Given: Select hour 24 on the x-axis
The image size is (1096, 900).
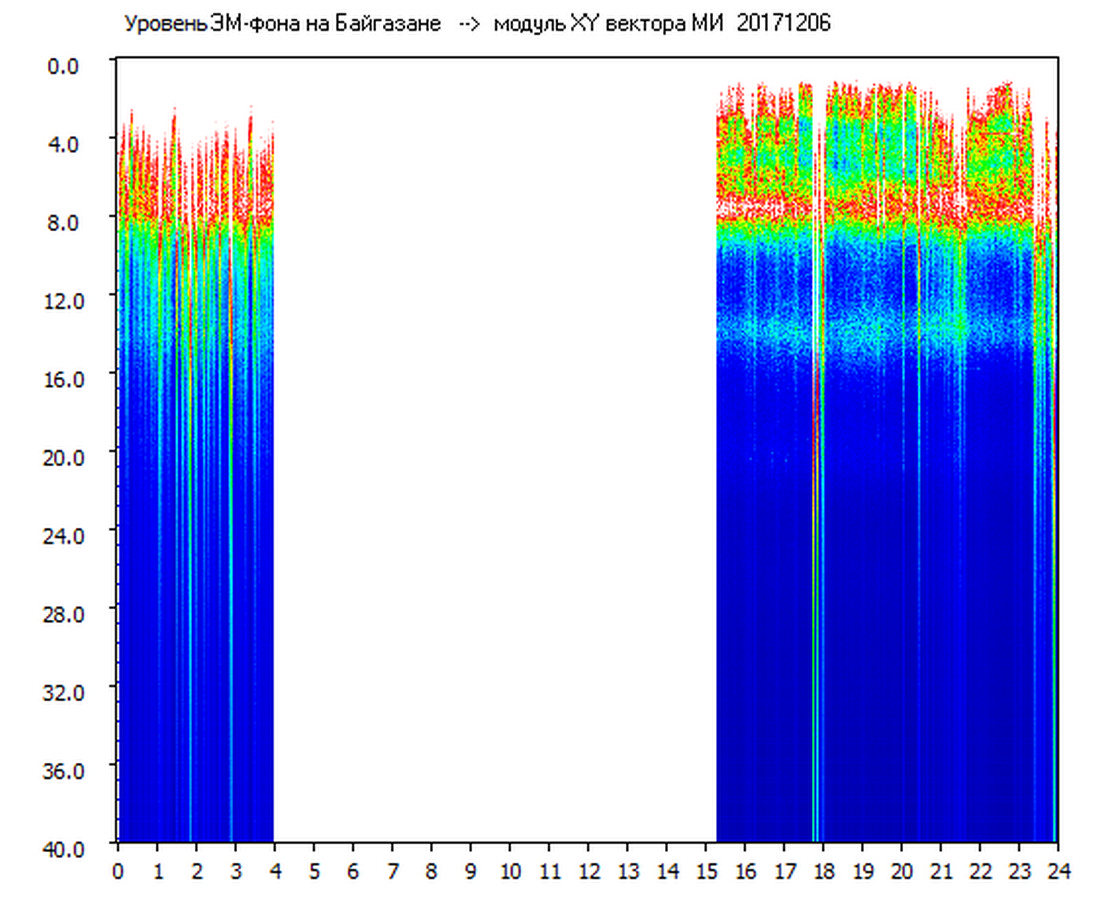Looking at the screenshot, I should tap(1058, 871).
